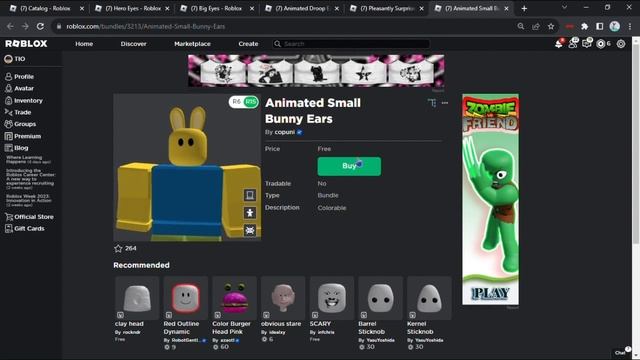Open Red Outline Dynamic item thumbnail

[186, 298]
